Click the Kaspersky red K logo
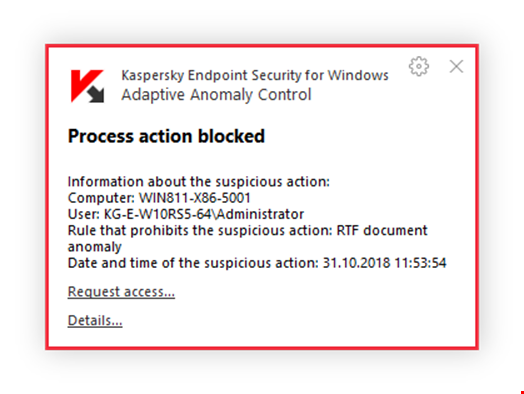This screenshot has width=524, height=394. tap(84, 84)
